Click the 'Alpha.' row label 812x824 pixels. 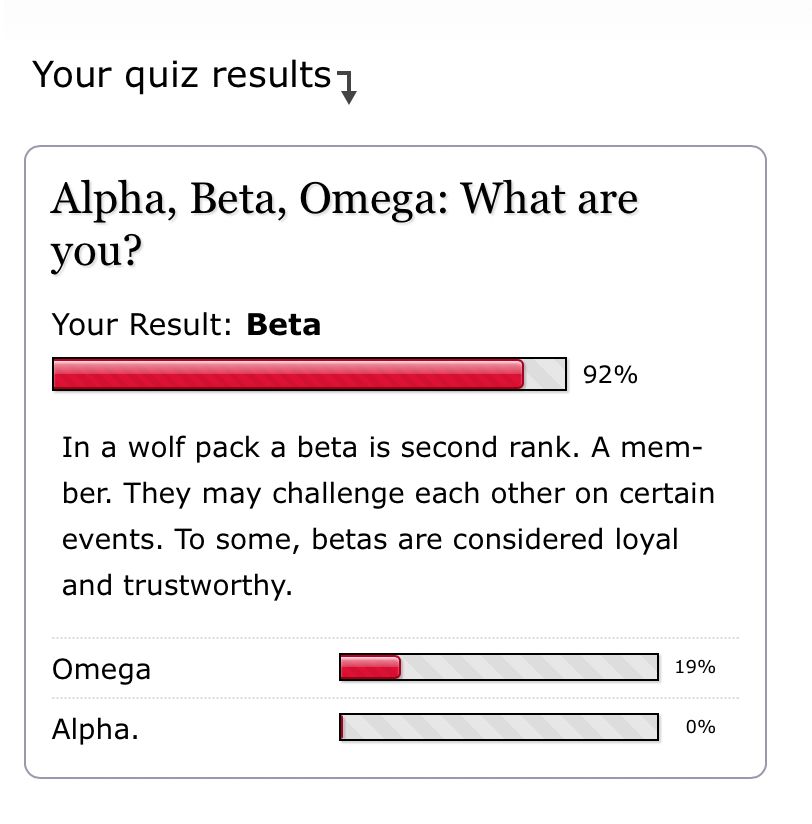95,729
